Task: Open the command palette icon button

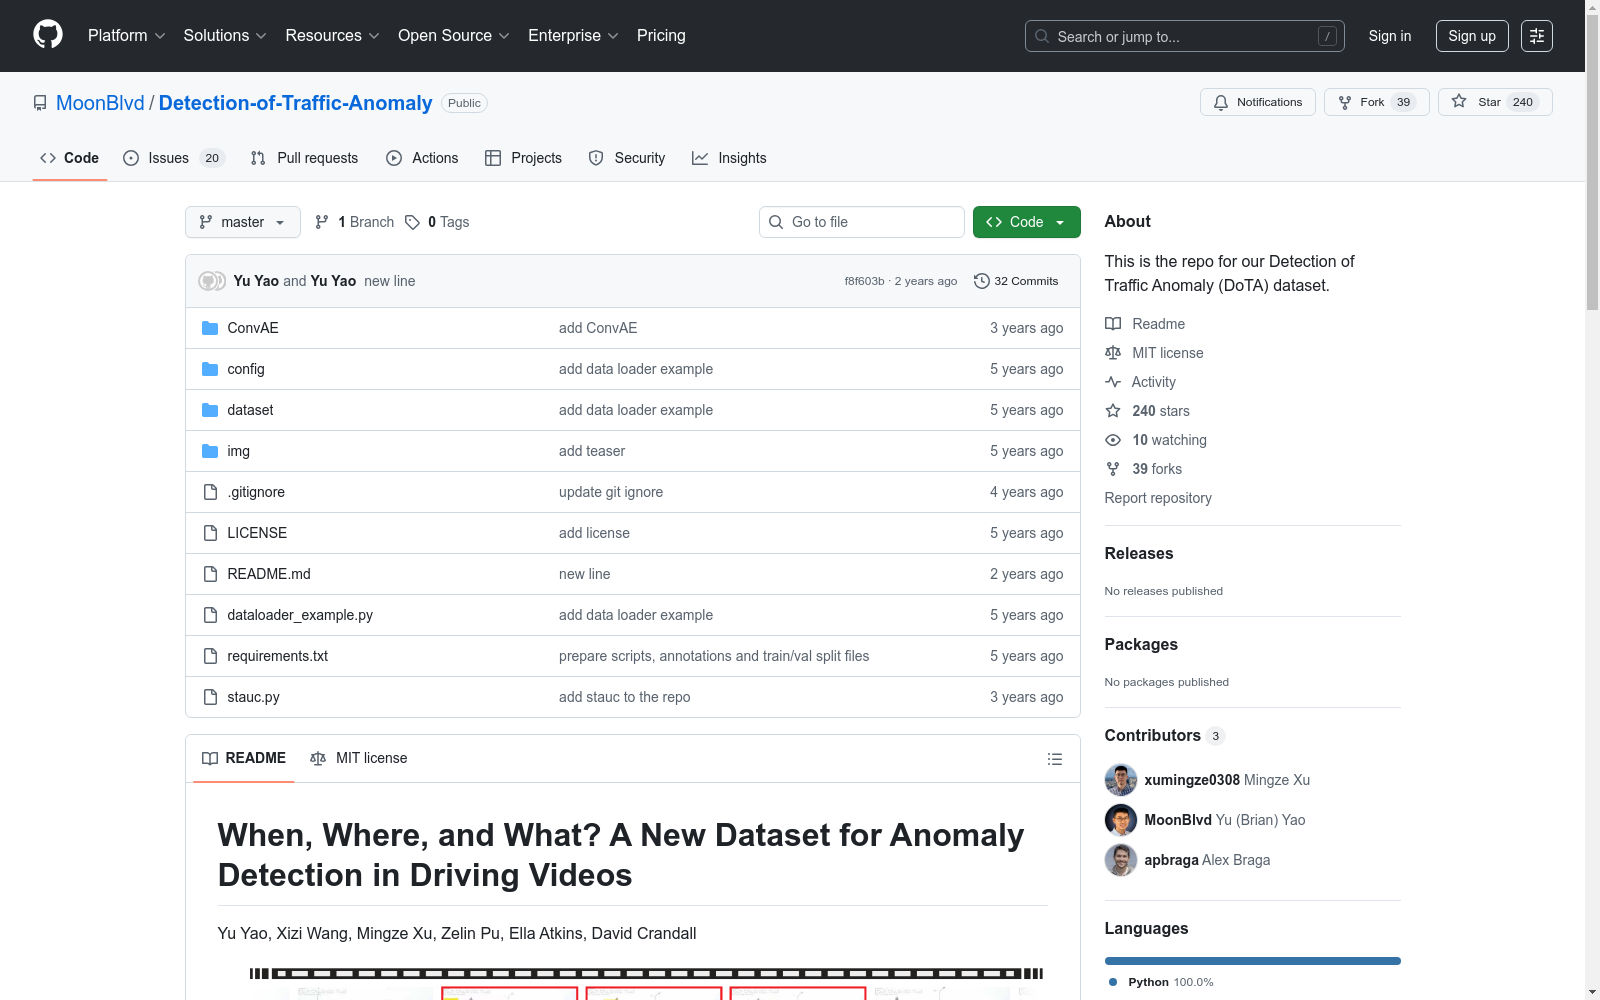Action: (1537, 36)
